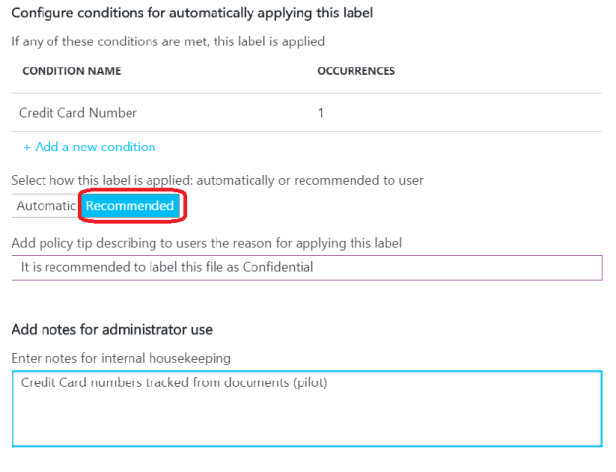Image resolution: width=616 pixels, height=472 pixels.
Task: Place cursor after the word Confidential in policy tip
Action: [x=315, y=267]
